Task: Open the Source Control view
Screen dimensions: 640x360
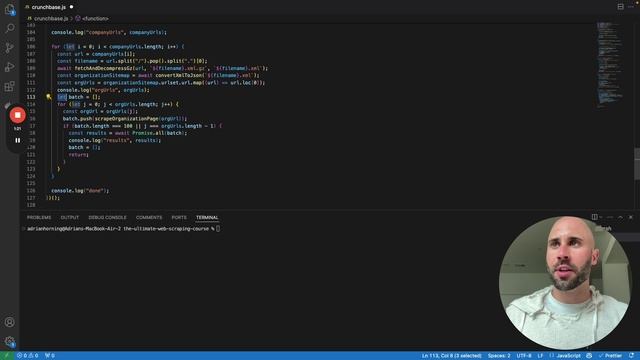Action: pyautogui.click(x=9, y=48)
